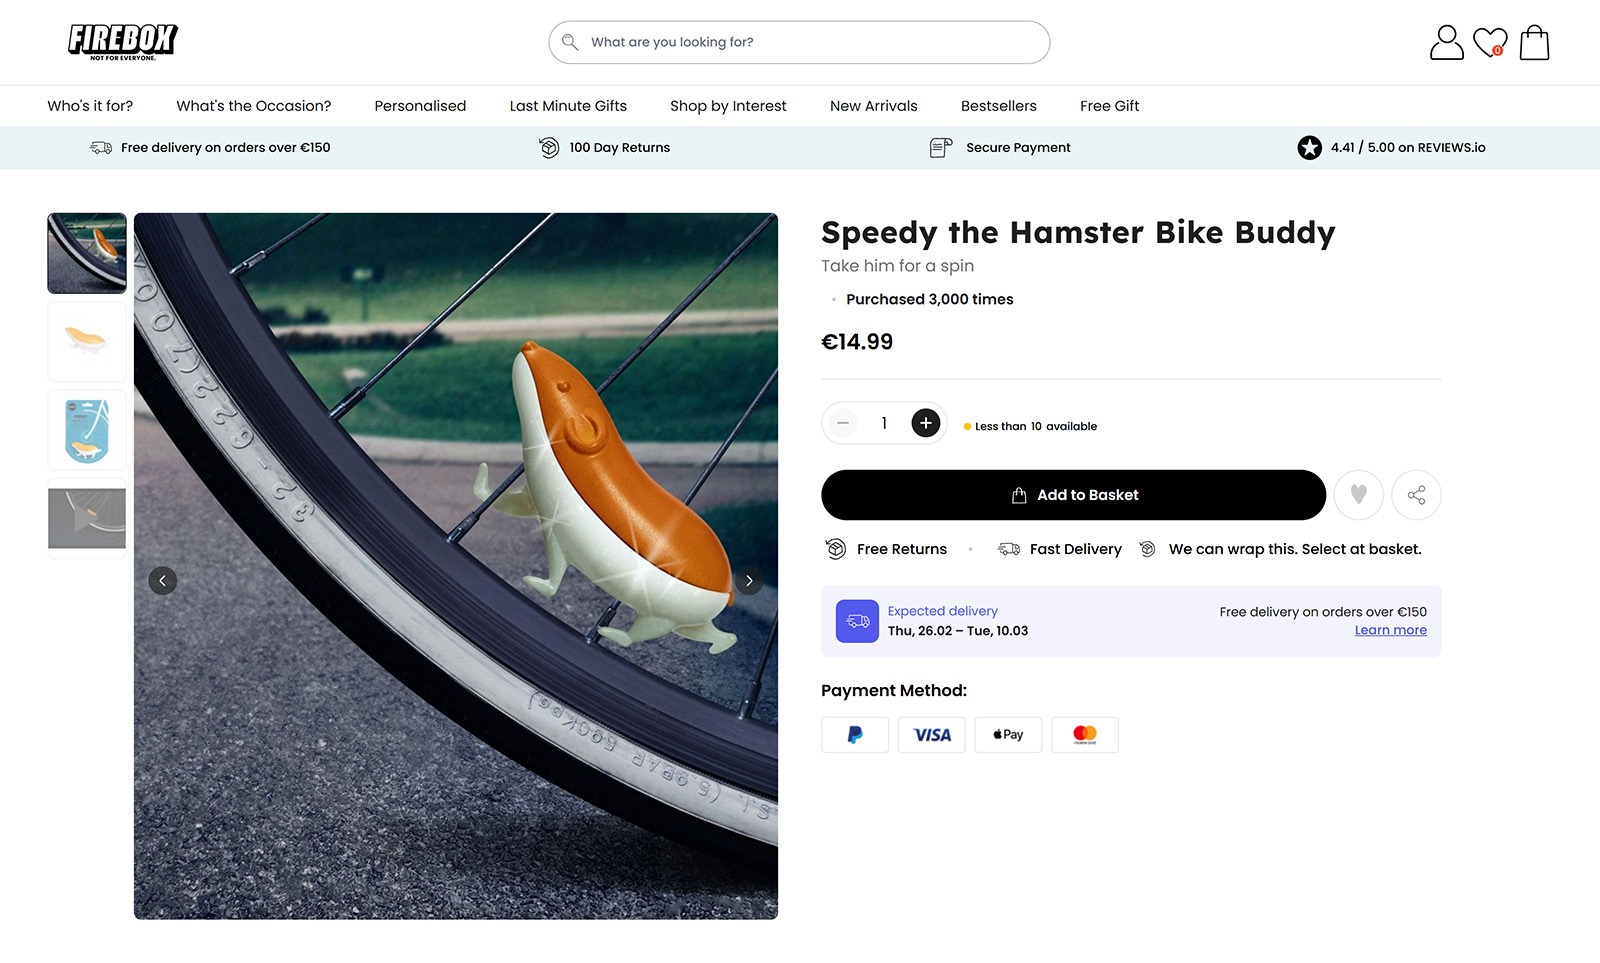The image size is (1600, 963).
Task: Click the share icon next to wishlist
Action: point(1416,494)
